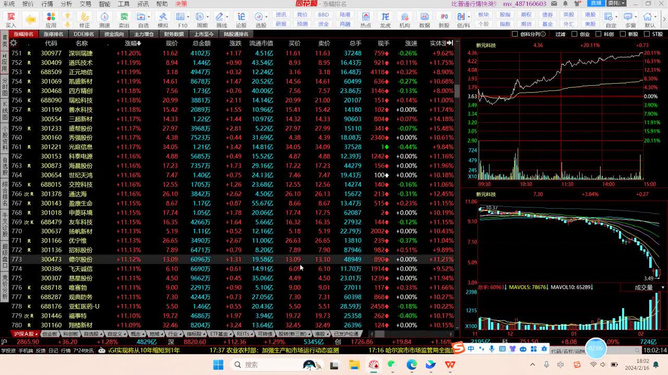Switch to the DDE排名 tab
The height and width of the screenshot is (375, 668).
84,34
